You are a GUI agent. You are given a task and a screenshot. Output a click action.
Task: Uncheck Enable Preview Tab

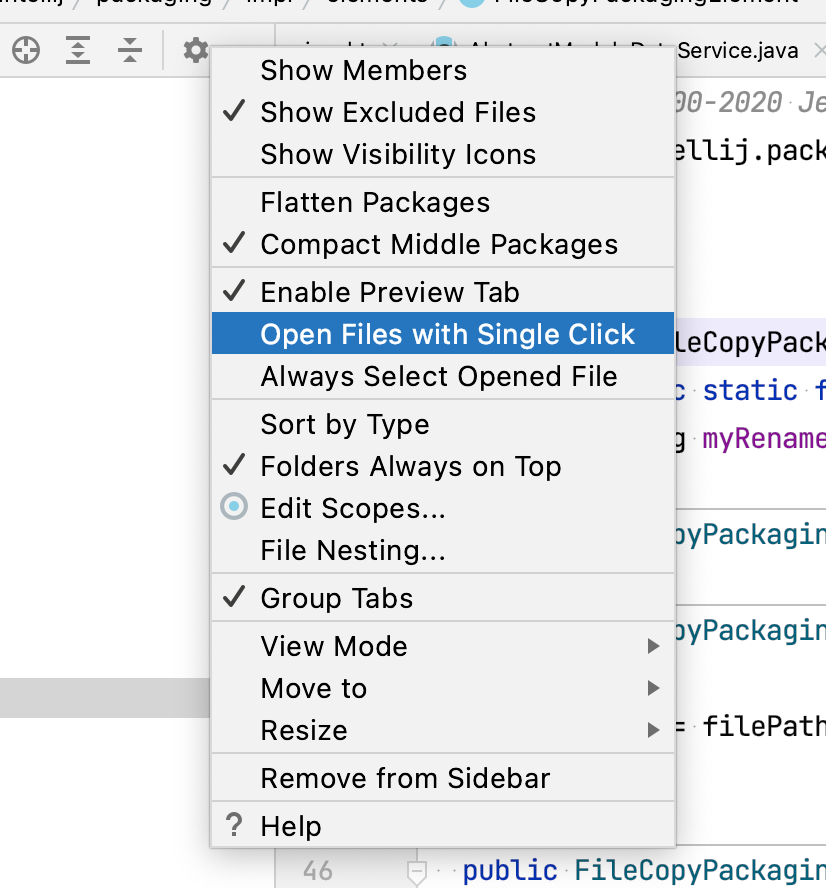click(x=390, y=293)
